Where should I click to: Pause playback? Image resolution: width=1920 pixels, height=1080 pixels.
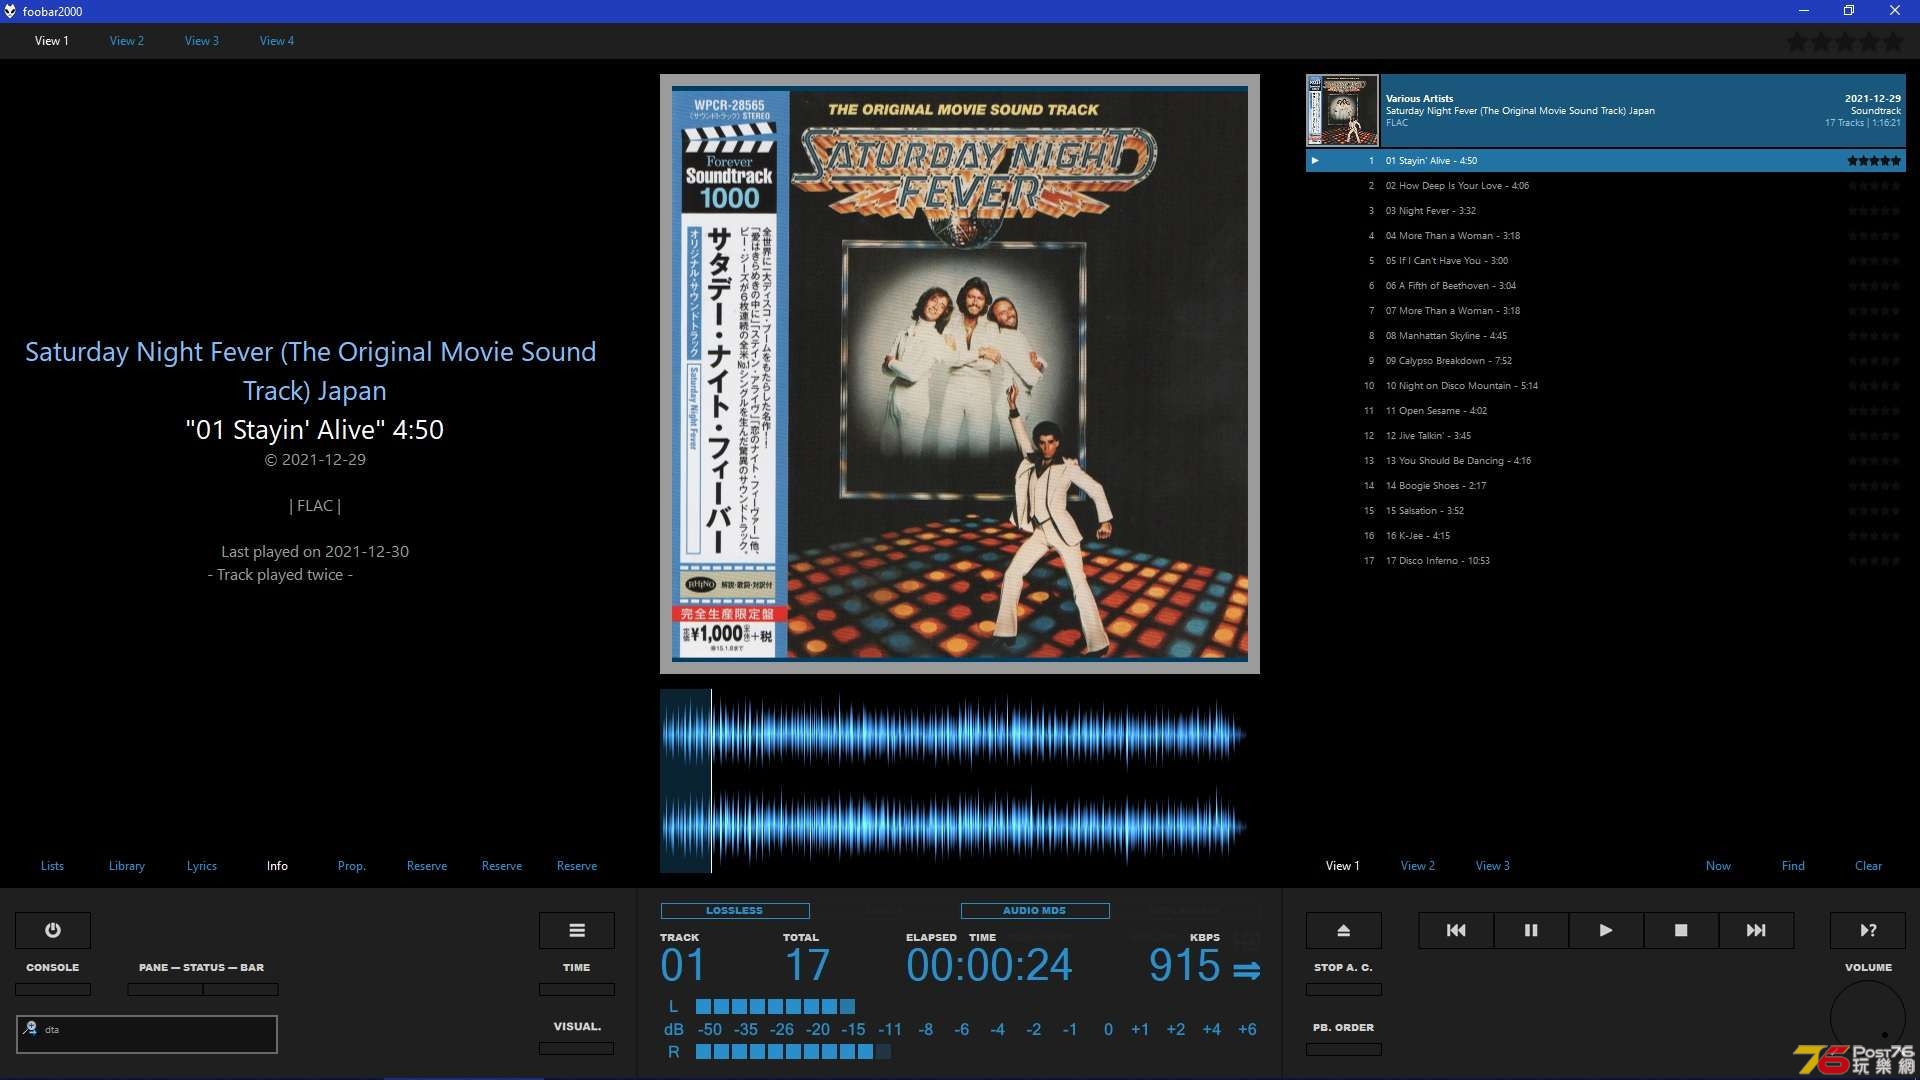click(x=1531, y=930)
